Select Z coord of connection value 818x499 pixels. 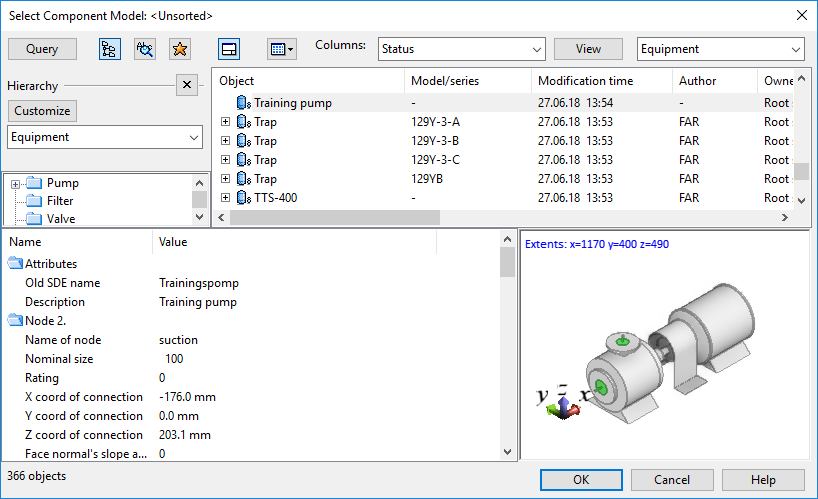click(x=185, y=435)
